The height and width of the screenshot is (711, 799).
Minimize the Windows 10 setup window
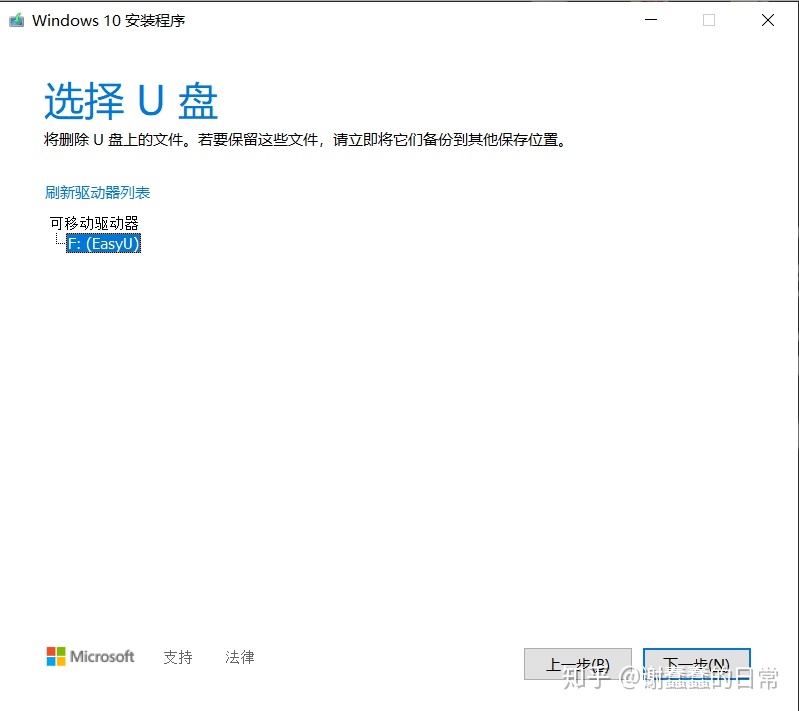[651, 20]
